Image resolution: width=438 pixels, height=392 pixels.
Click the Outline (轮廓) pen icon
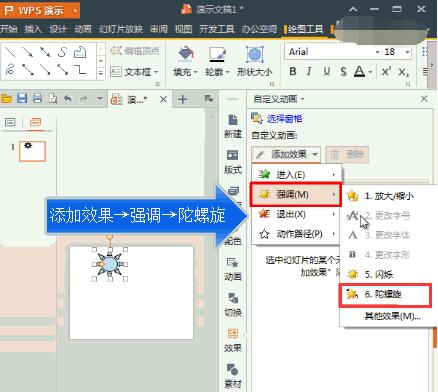pos(218,54)
